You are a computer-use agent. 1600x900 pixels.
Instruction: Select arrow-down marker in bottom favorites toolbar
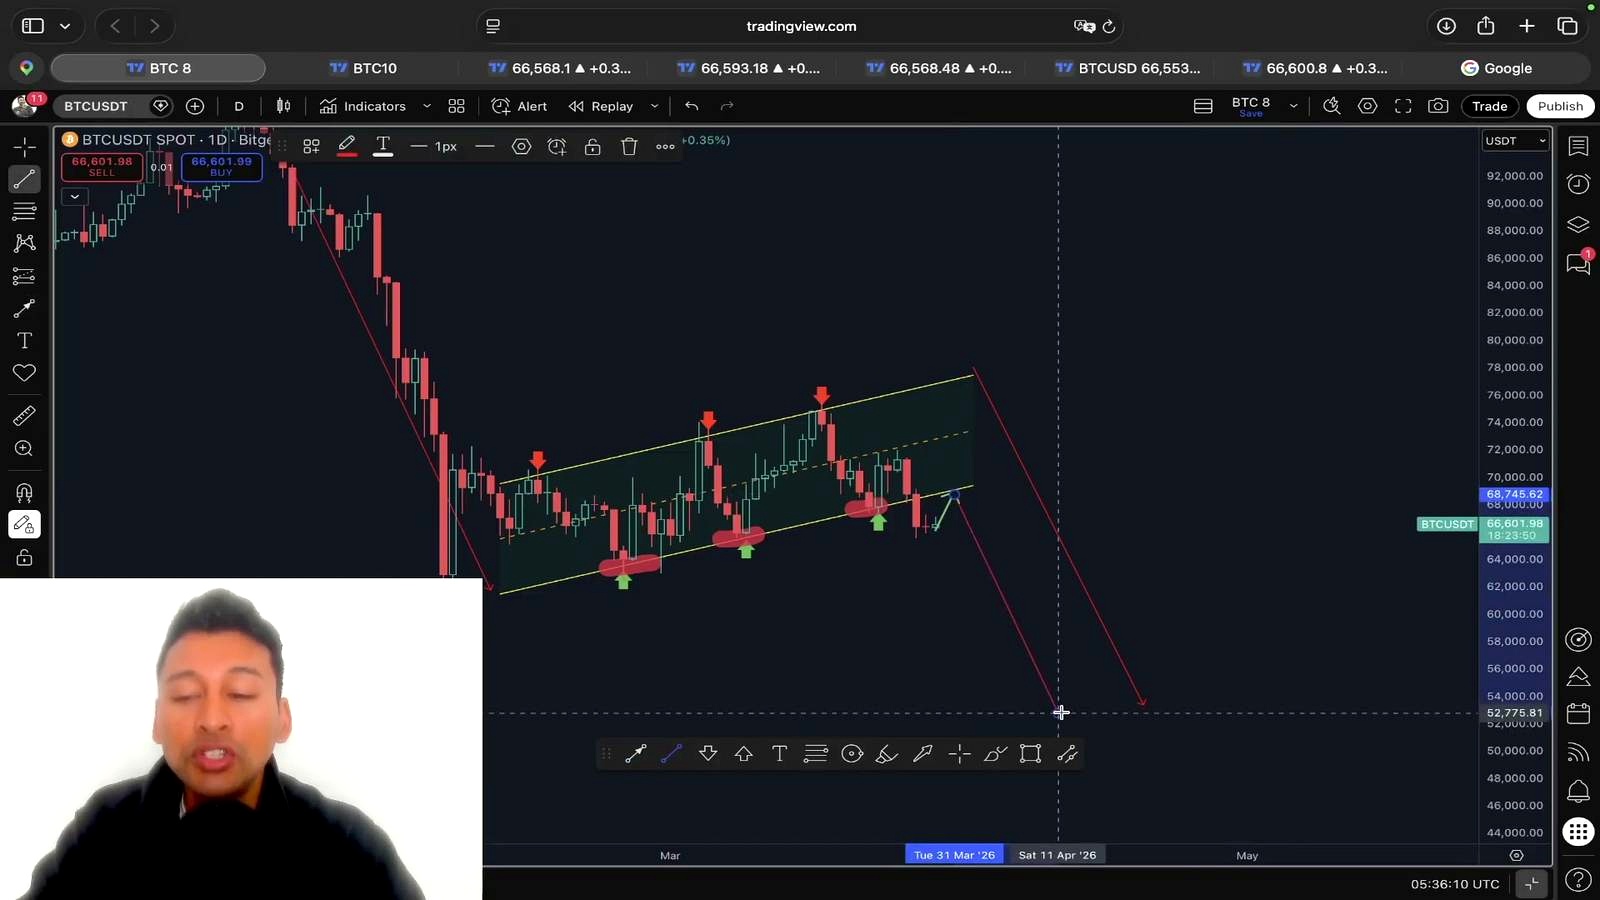pyautogui.click(x=708, y=754)
